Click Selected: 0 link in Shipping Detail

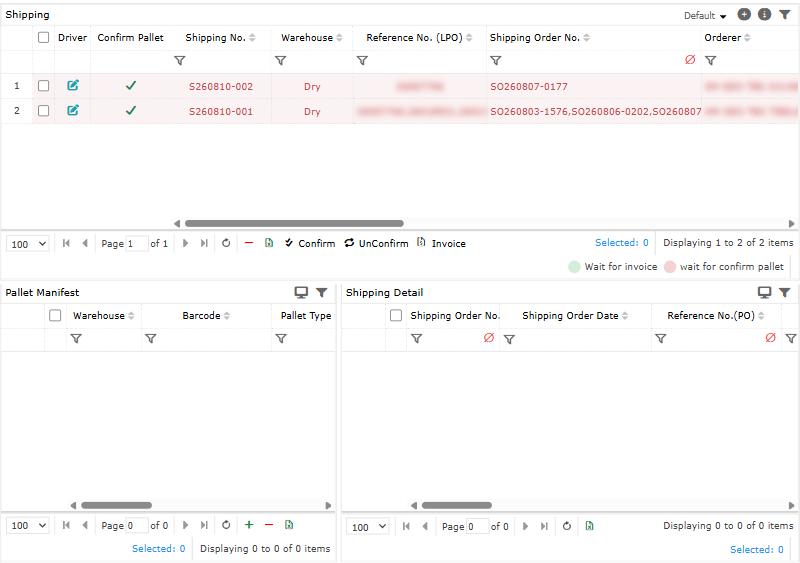[x=757, y=549]
